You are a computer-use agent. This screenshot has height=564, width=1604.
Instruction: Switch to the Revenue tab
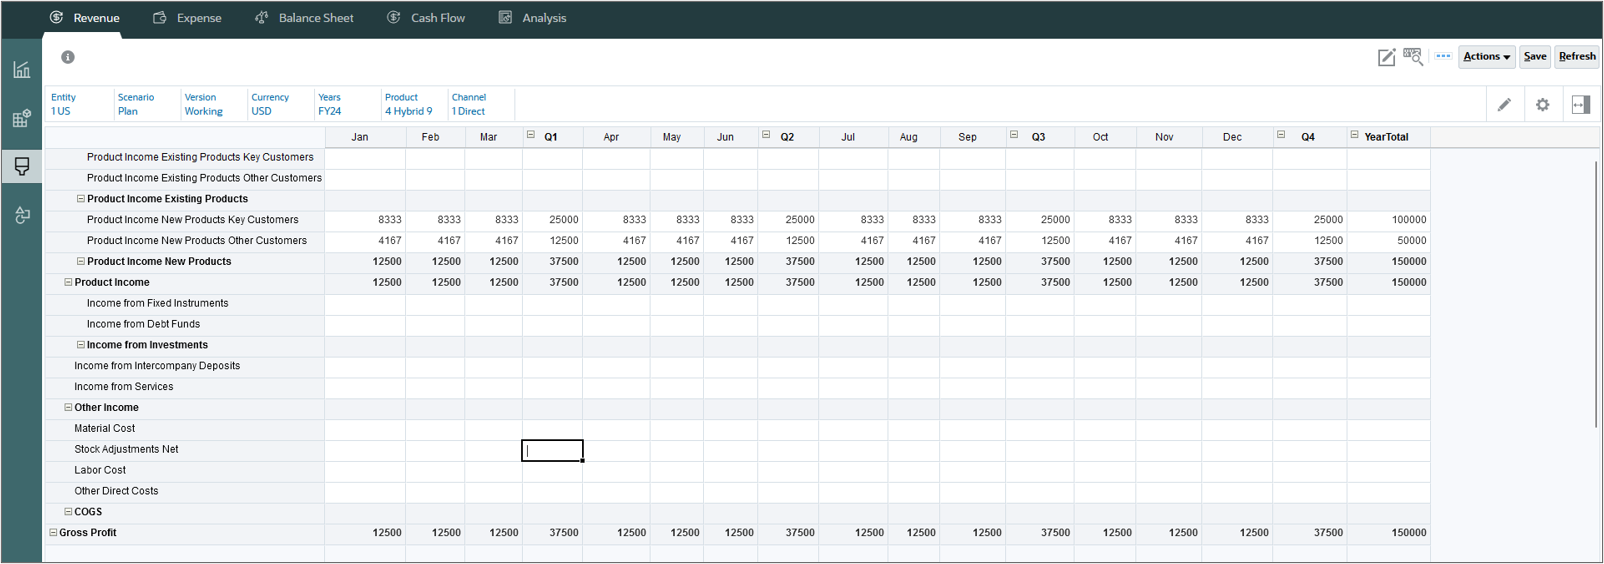tap(84, 18)
